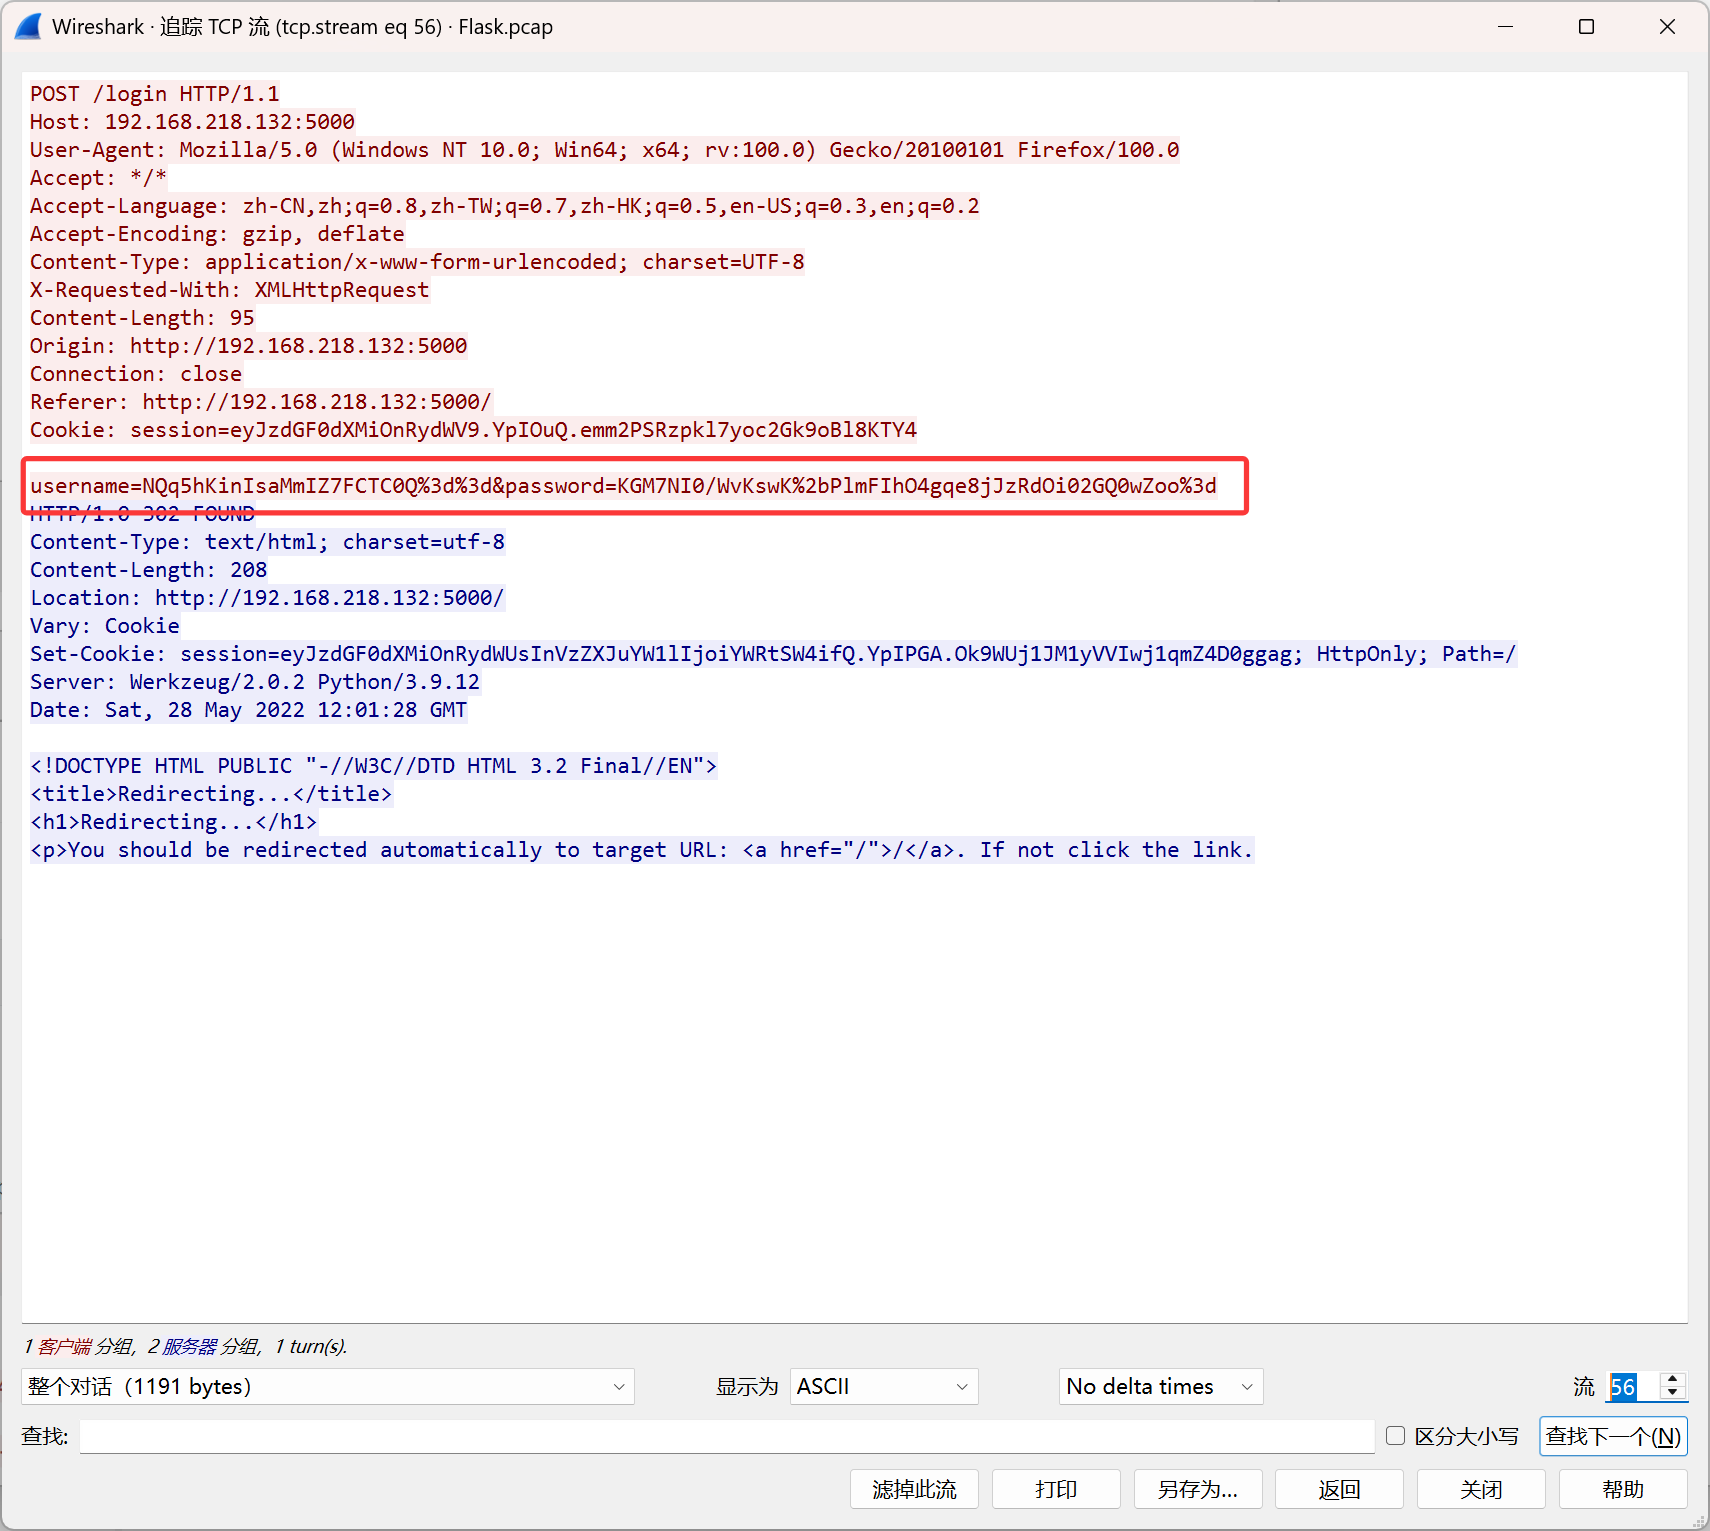The width and height of the screenshot is (1710, 1531).
Task: Click the 查找 search text field
Action: pos(727,1436)
